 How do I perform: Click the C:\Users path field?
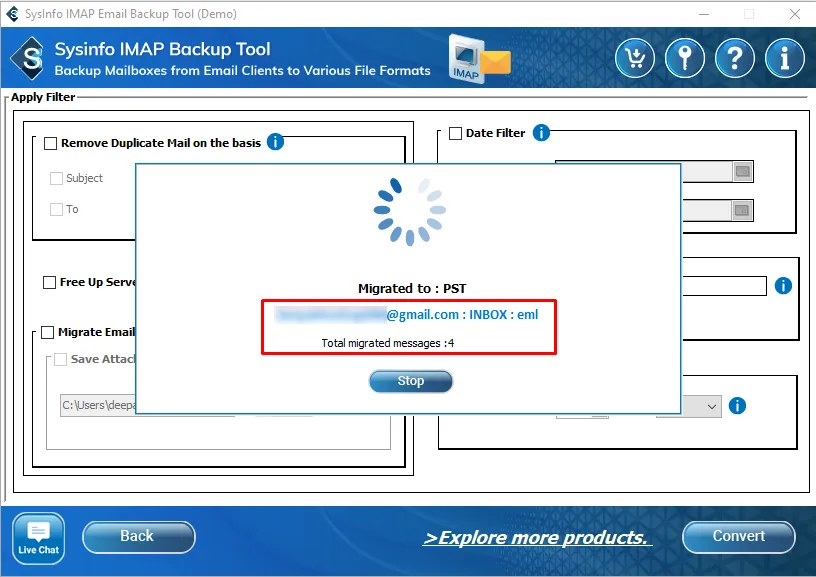click(98, 405)
